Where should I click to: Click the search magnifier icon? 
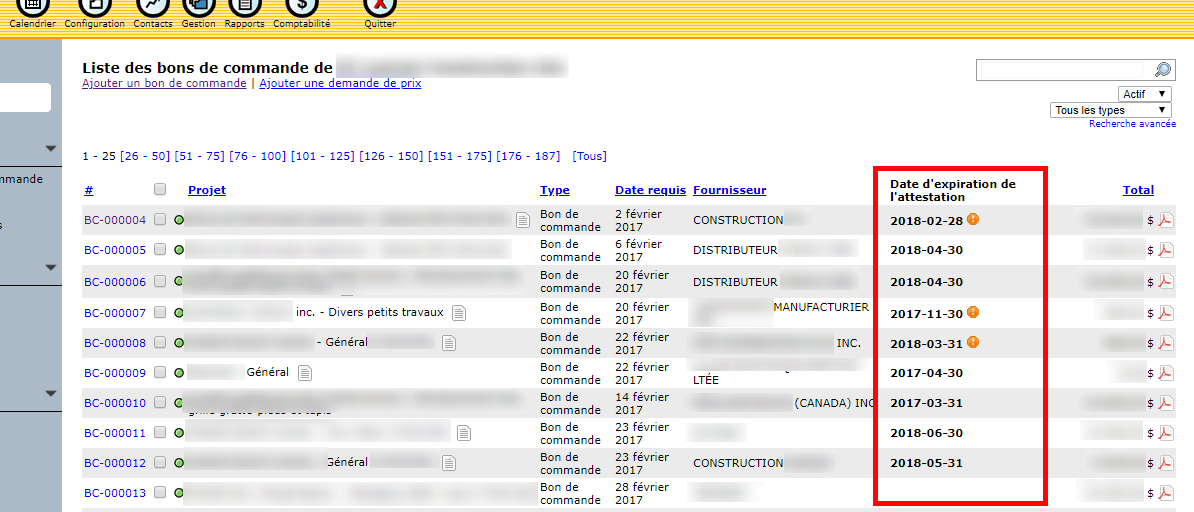click(1163, 70)
